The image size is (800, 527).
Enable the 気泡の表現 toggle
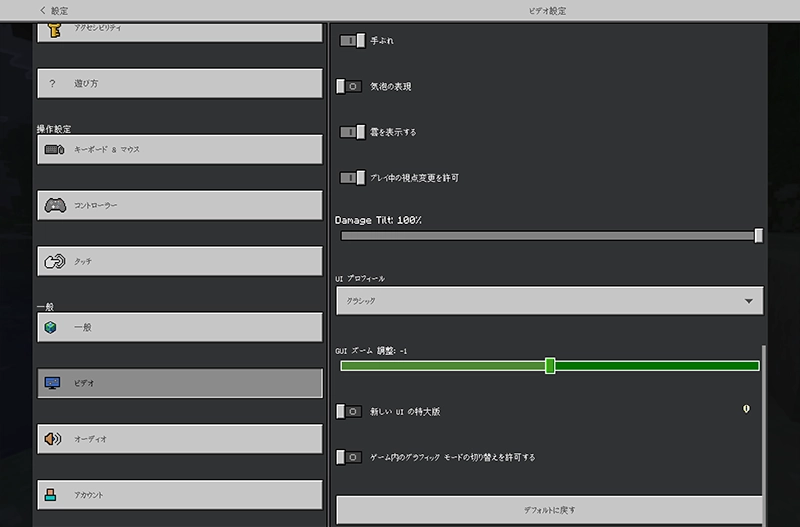click(x=350, y=87)
